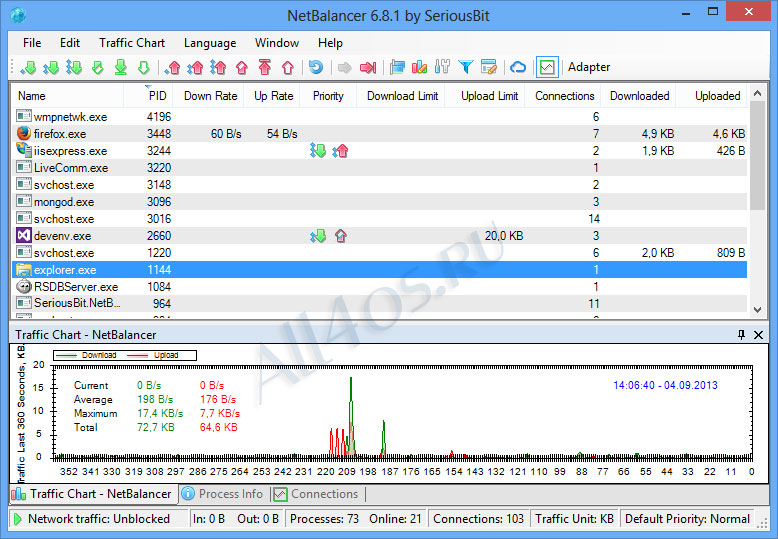Screen dimensions: 778x539
Task: Open the tools wrench settings icon
Action: click(x=442, y=67)
